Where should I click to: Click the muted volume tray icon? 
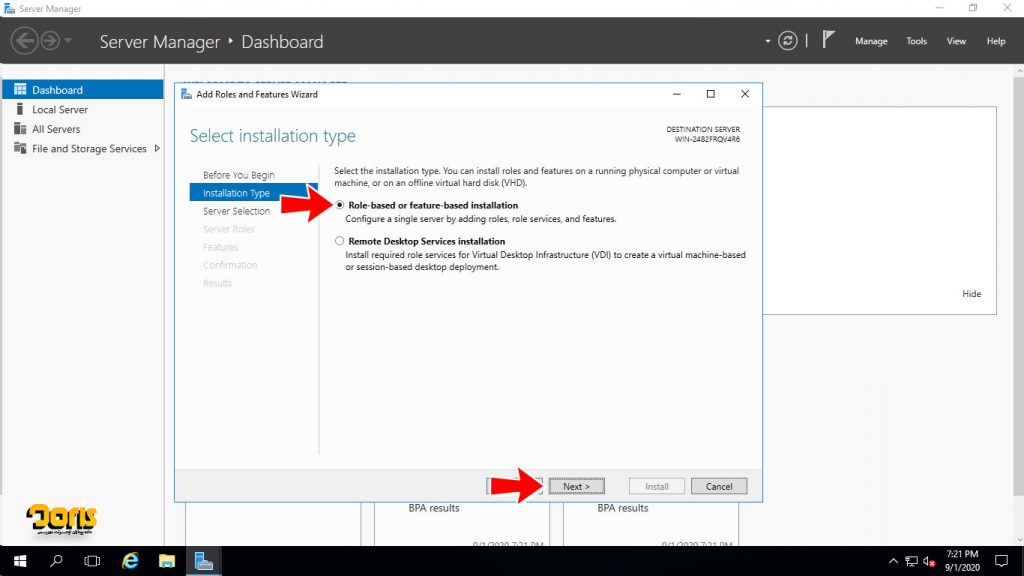tap(929, 561)
